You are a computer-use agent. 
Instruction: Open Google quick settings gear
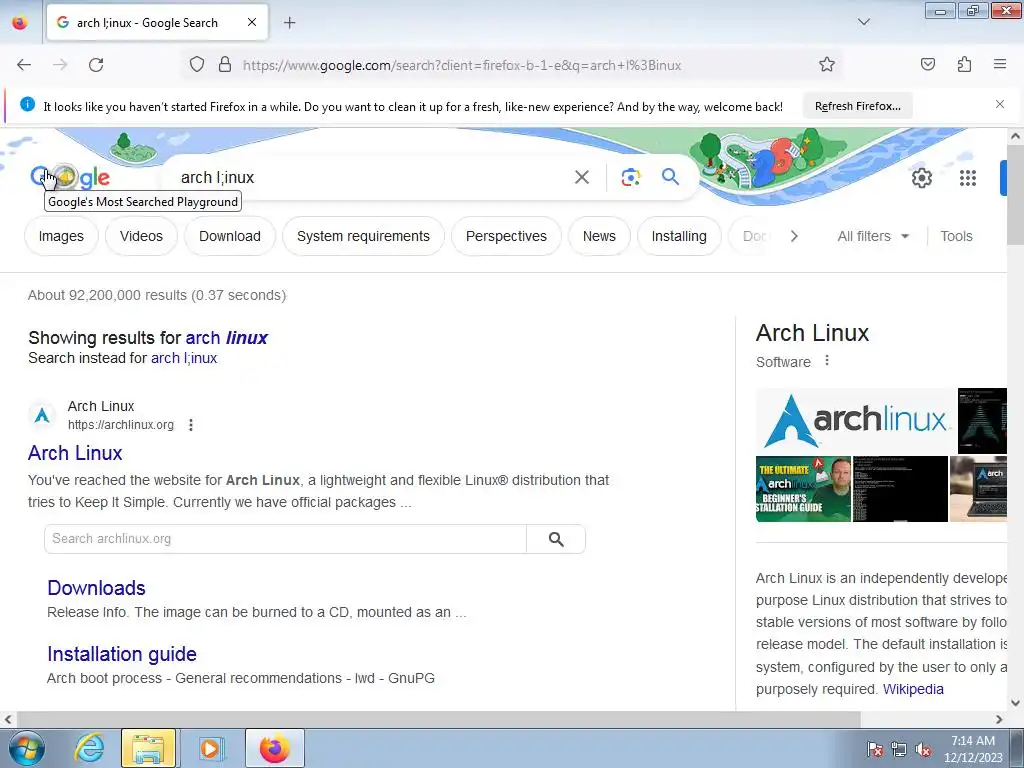coord(921,178)
